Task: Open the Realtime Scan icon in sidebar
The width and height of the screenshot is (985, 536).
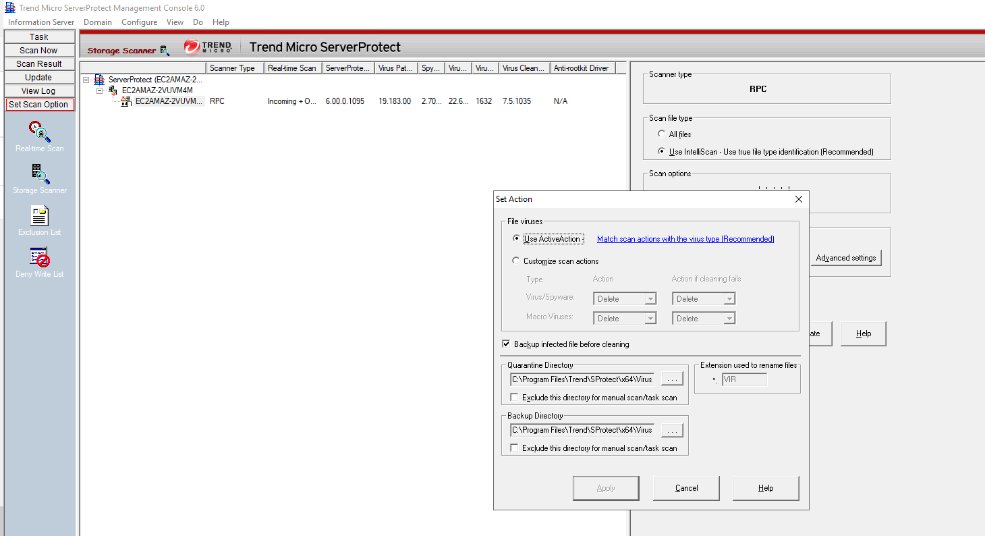Action: click(39, 131)
